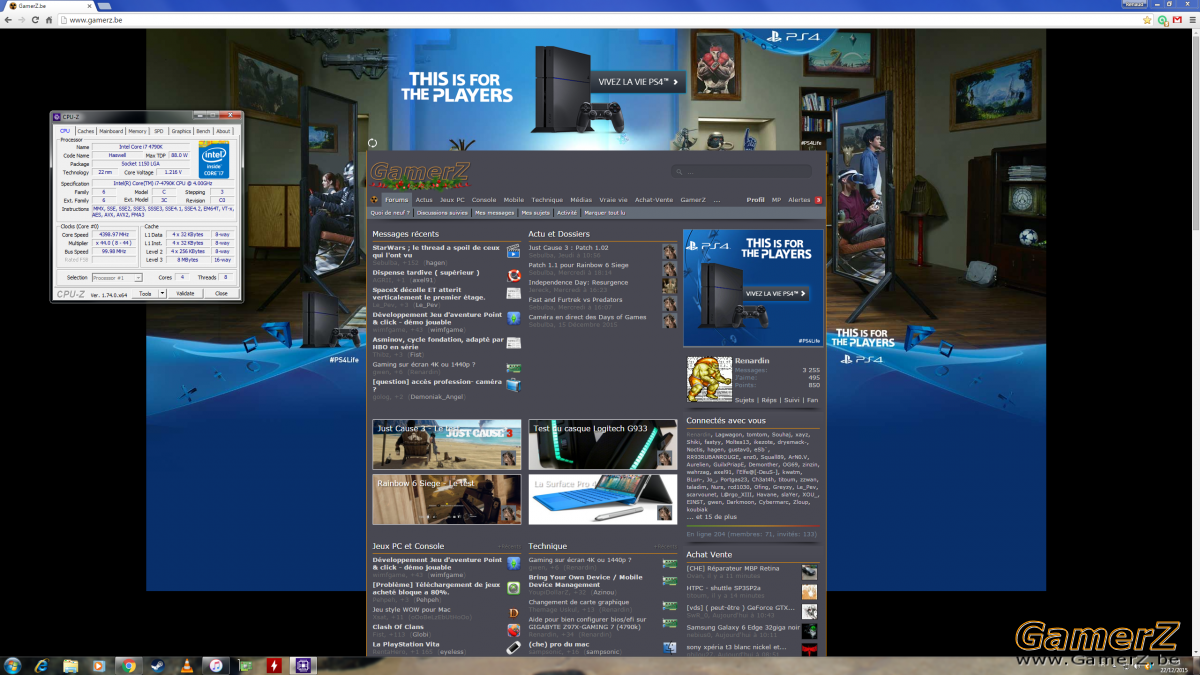Click the newspaper icon beside the SpaceX thread
The width and height of the screenshot is (1200, 675).
click(513, 294)
